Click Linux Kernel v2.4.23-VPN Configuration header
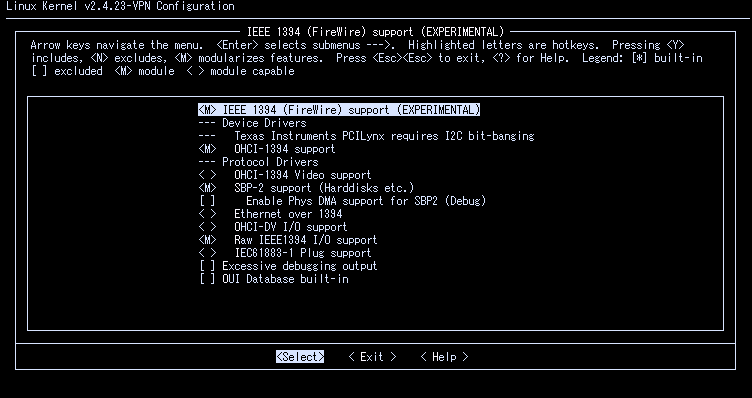Image resolution: width=752 pixels, height=398 pixels. pos(120,6)
